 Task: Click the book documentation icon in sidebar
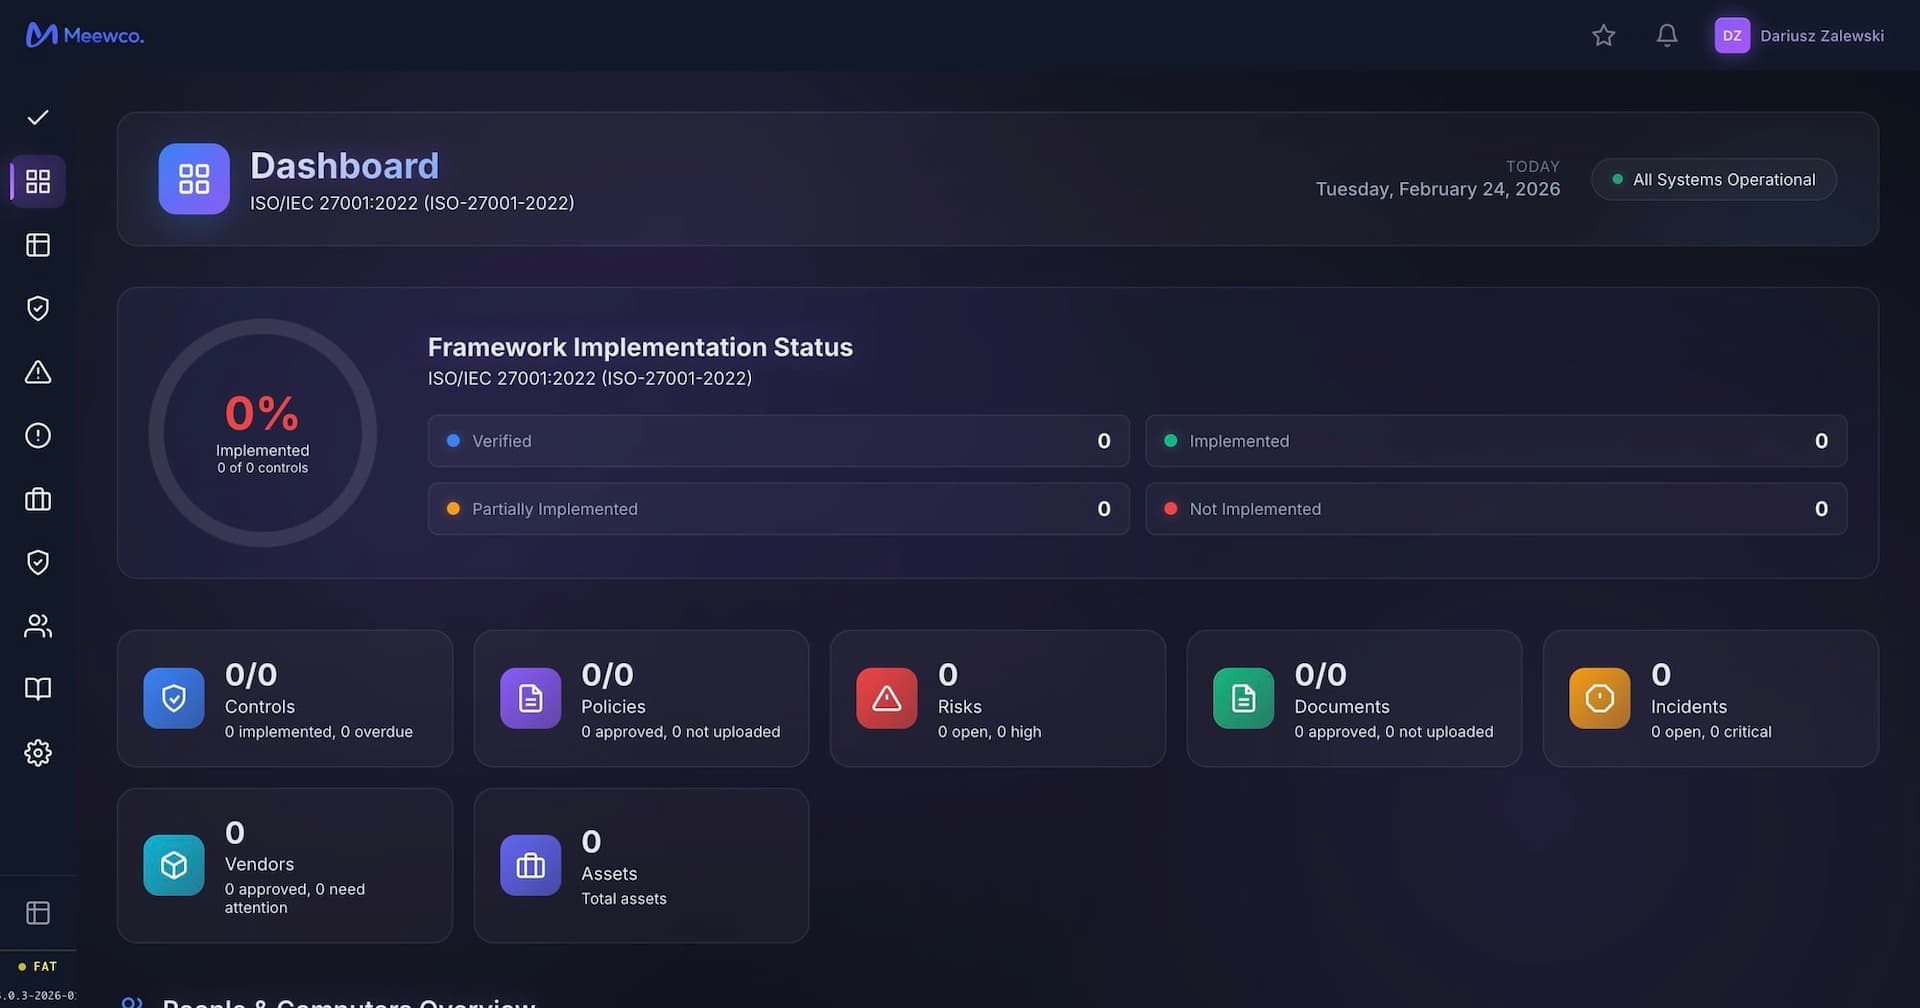tap(38, 689)
